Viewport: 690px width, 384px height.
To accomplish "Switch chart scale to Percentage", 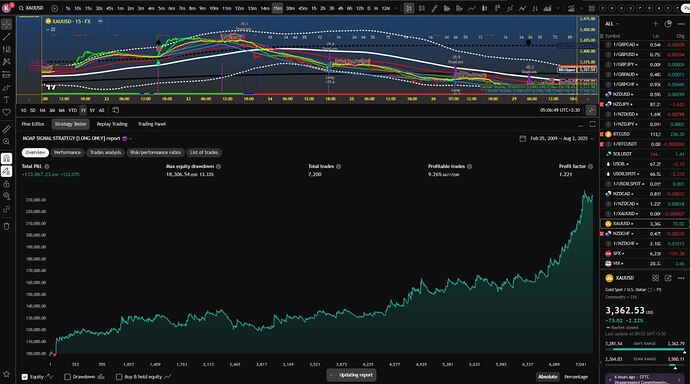I will coord(576,377).
